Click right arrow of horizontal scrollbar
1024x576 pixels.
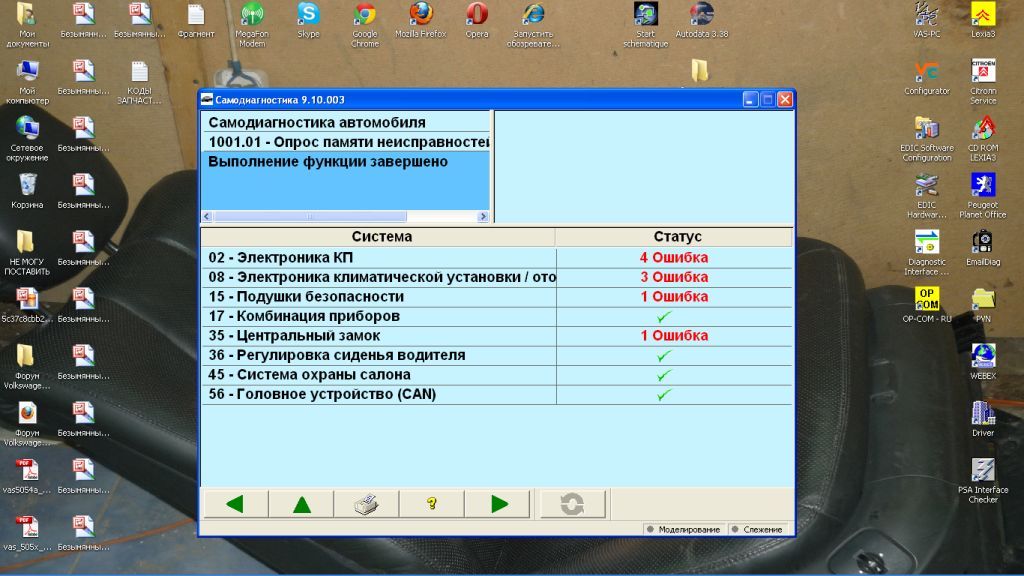[x=483, y=216]
